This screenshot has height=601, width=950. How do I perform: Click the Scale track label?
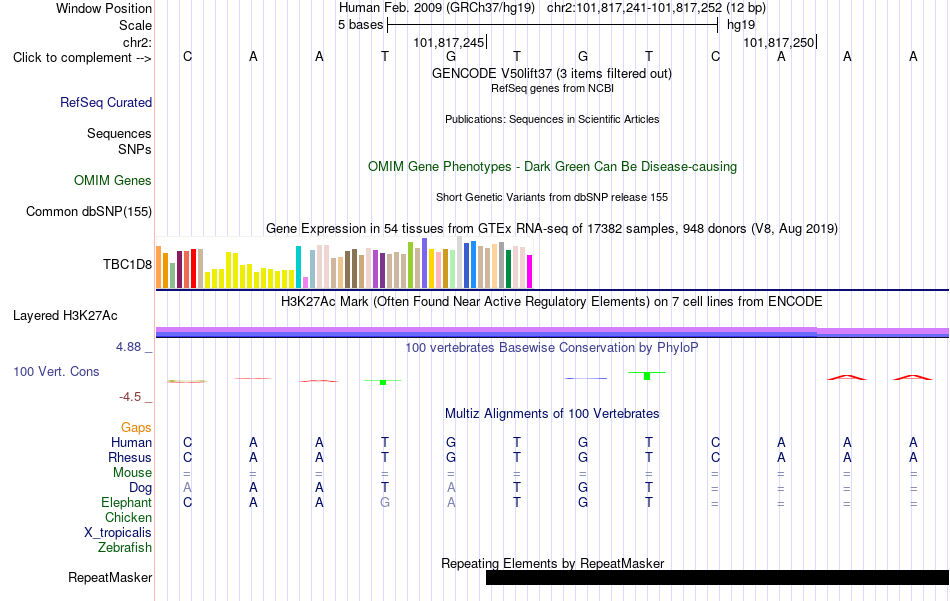[135, 25]
